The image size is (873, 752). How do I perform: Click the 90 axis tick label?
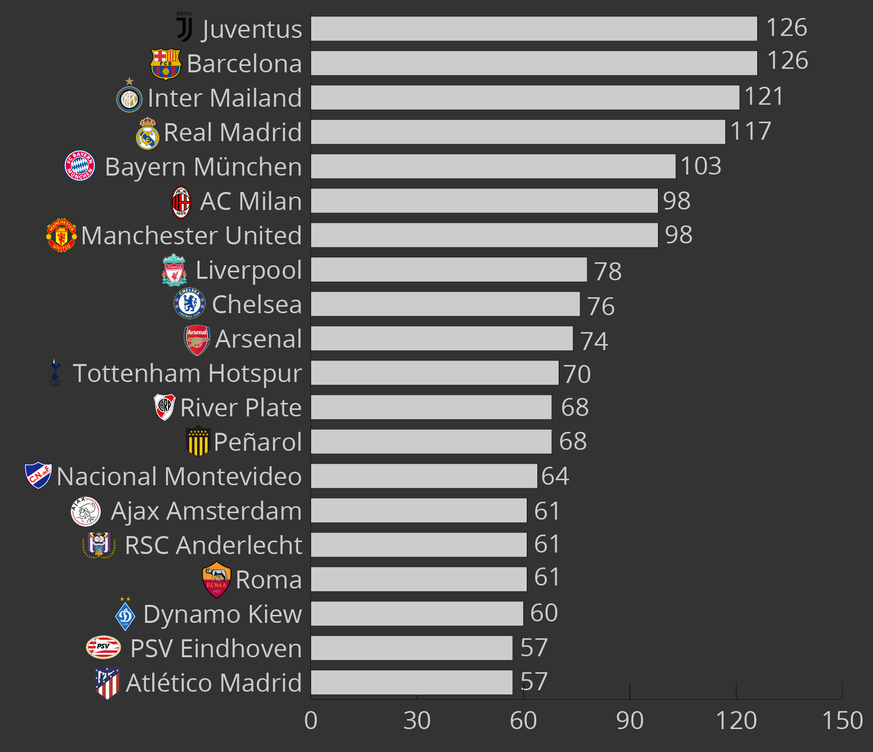pos(629,720)
